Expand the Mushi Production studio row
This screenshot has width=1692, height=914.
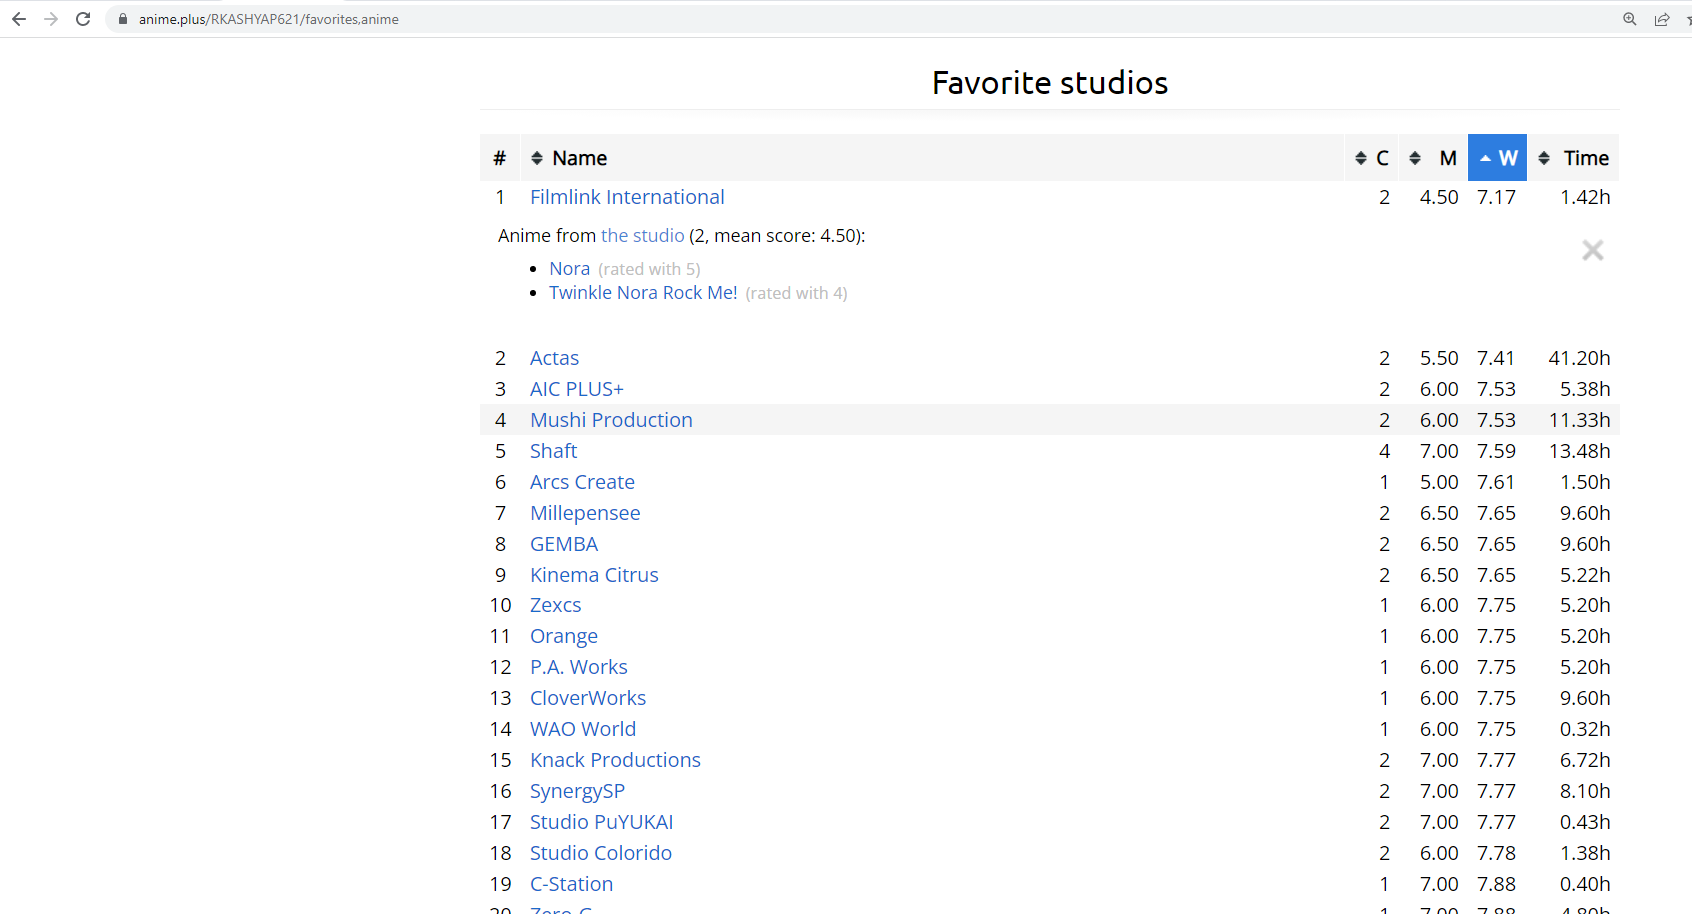coord(611,420)
